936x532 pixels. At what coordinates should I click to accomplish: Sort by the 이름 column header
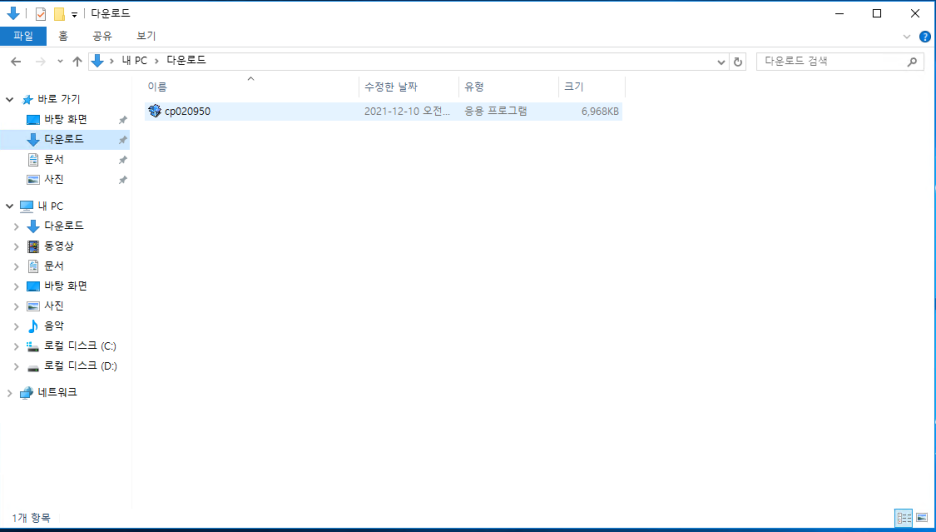click(251, 87)
